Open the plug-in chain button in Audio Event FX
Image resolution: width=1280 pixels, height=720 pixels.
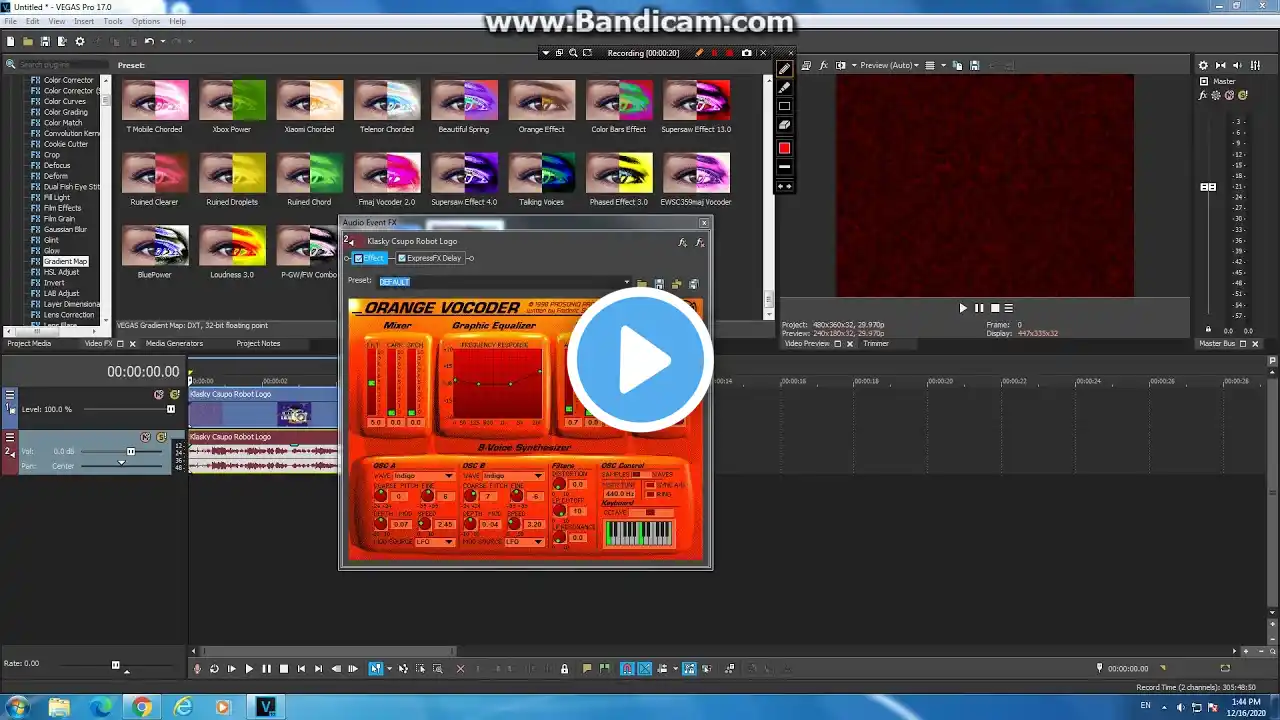click(x=683, y=241)
